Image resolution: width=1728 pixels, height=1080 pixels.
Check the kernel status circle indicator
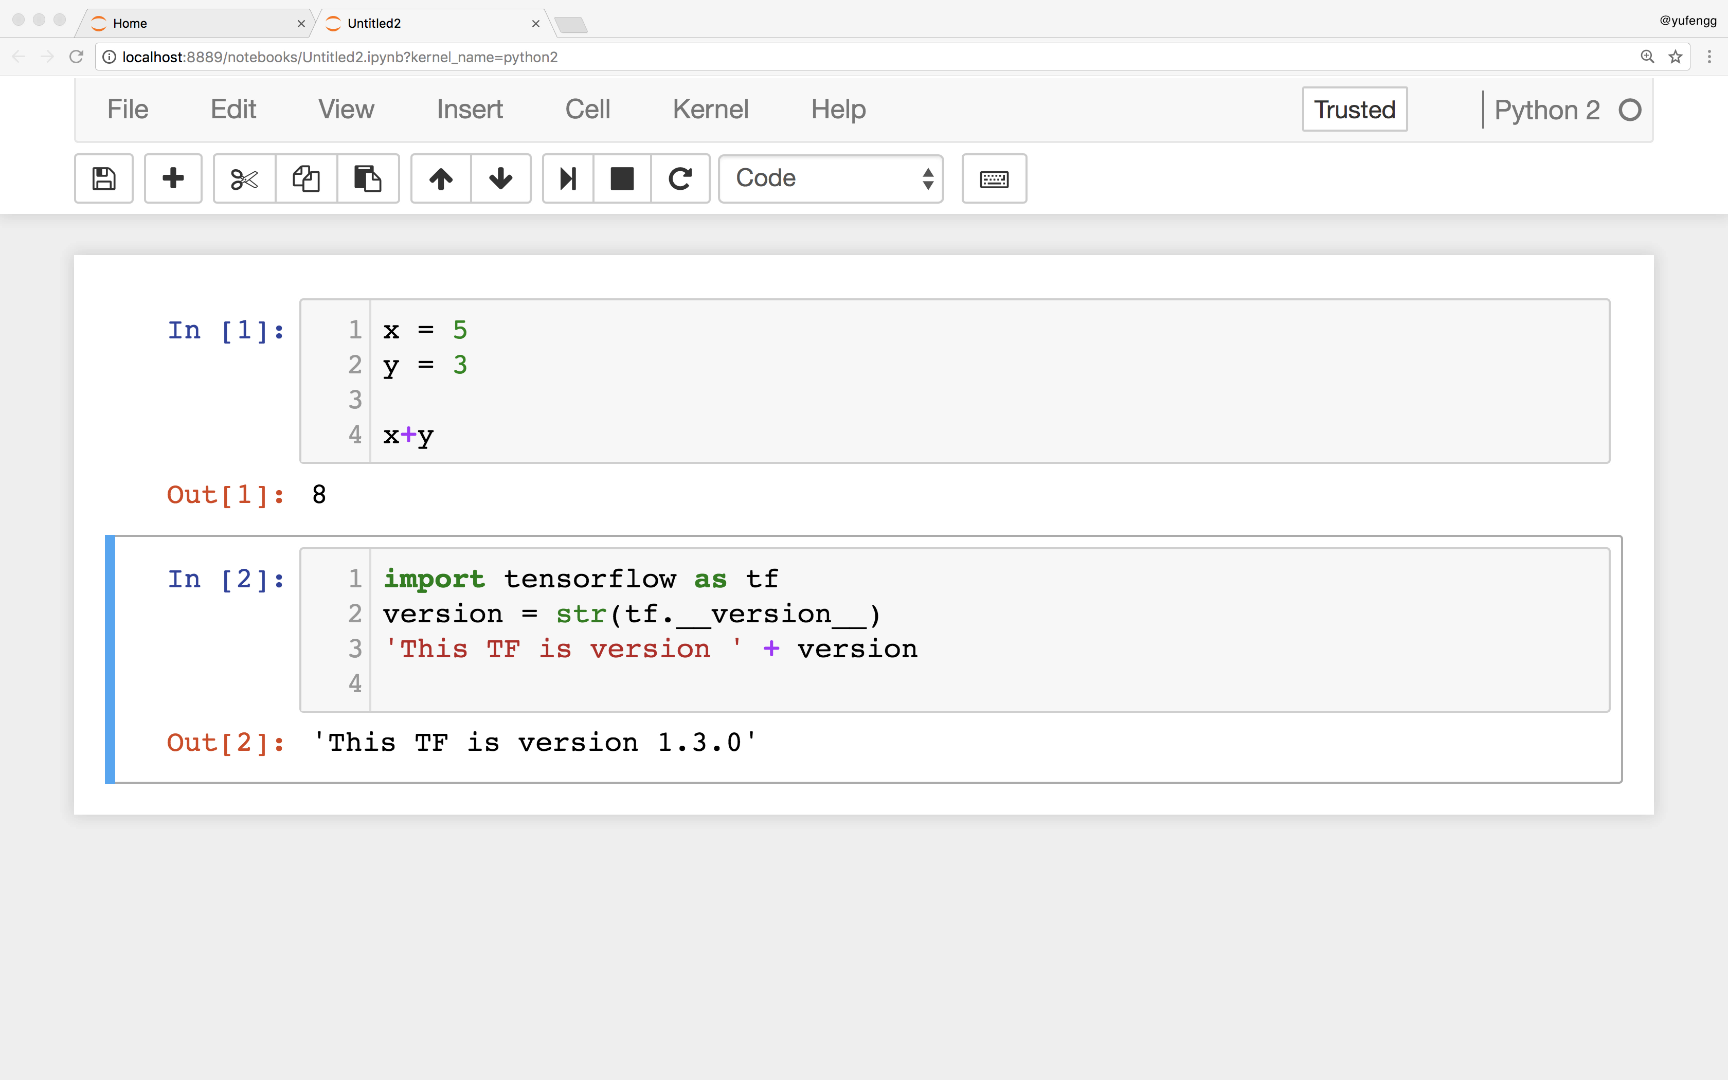click(x=1630, y=109)
